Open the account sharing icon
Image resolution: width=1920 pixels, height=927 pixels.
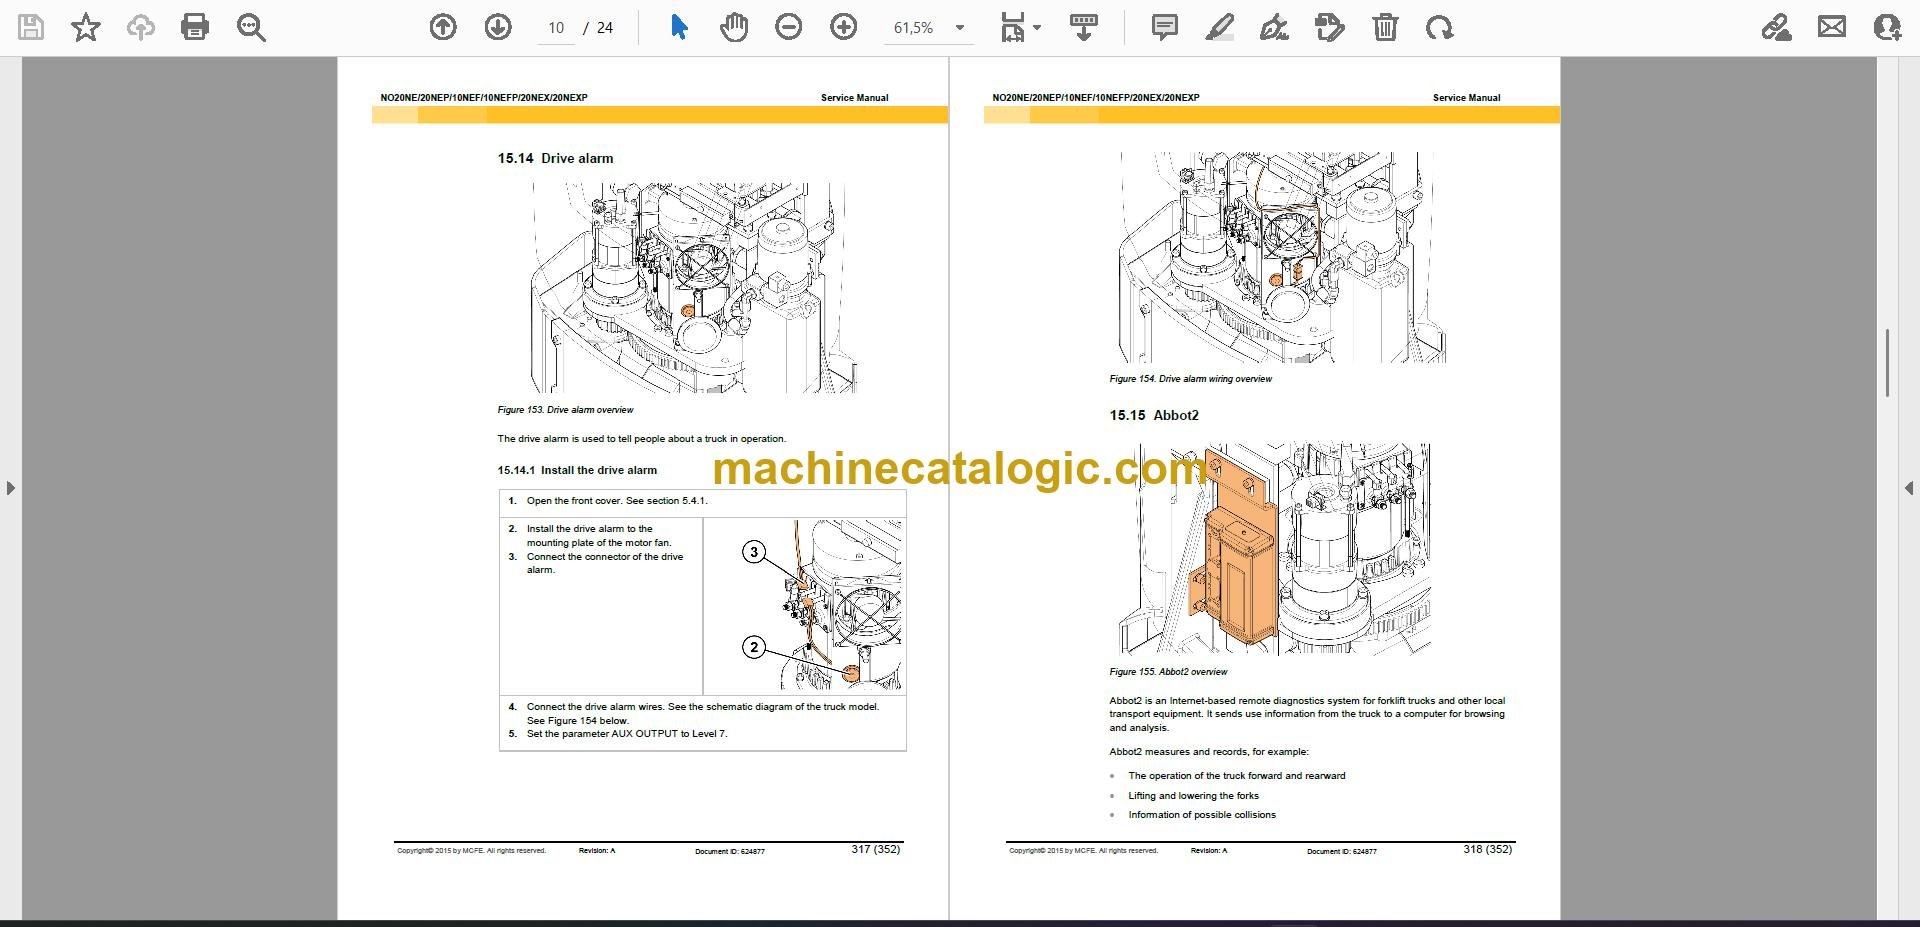coord(1887,27)
